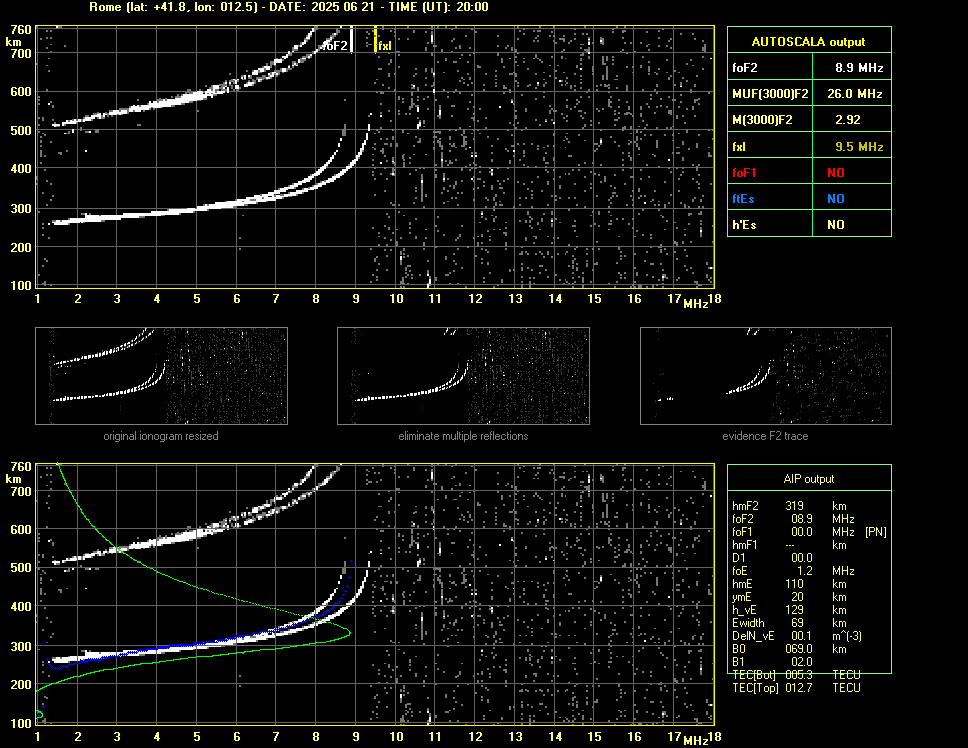Click the 760 km axis label on the top ionogram
Screen dimensions: 968x748
[x=21, y=30]
